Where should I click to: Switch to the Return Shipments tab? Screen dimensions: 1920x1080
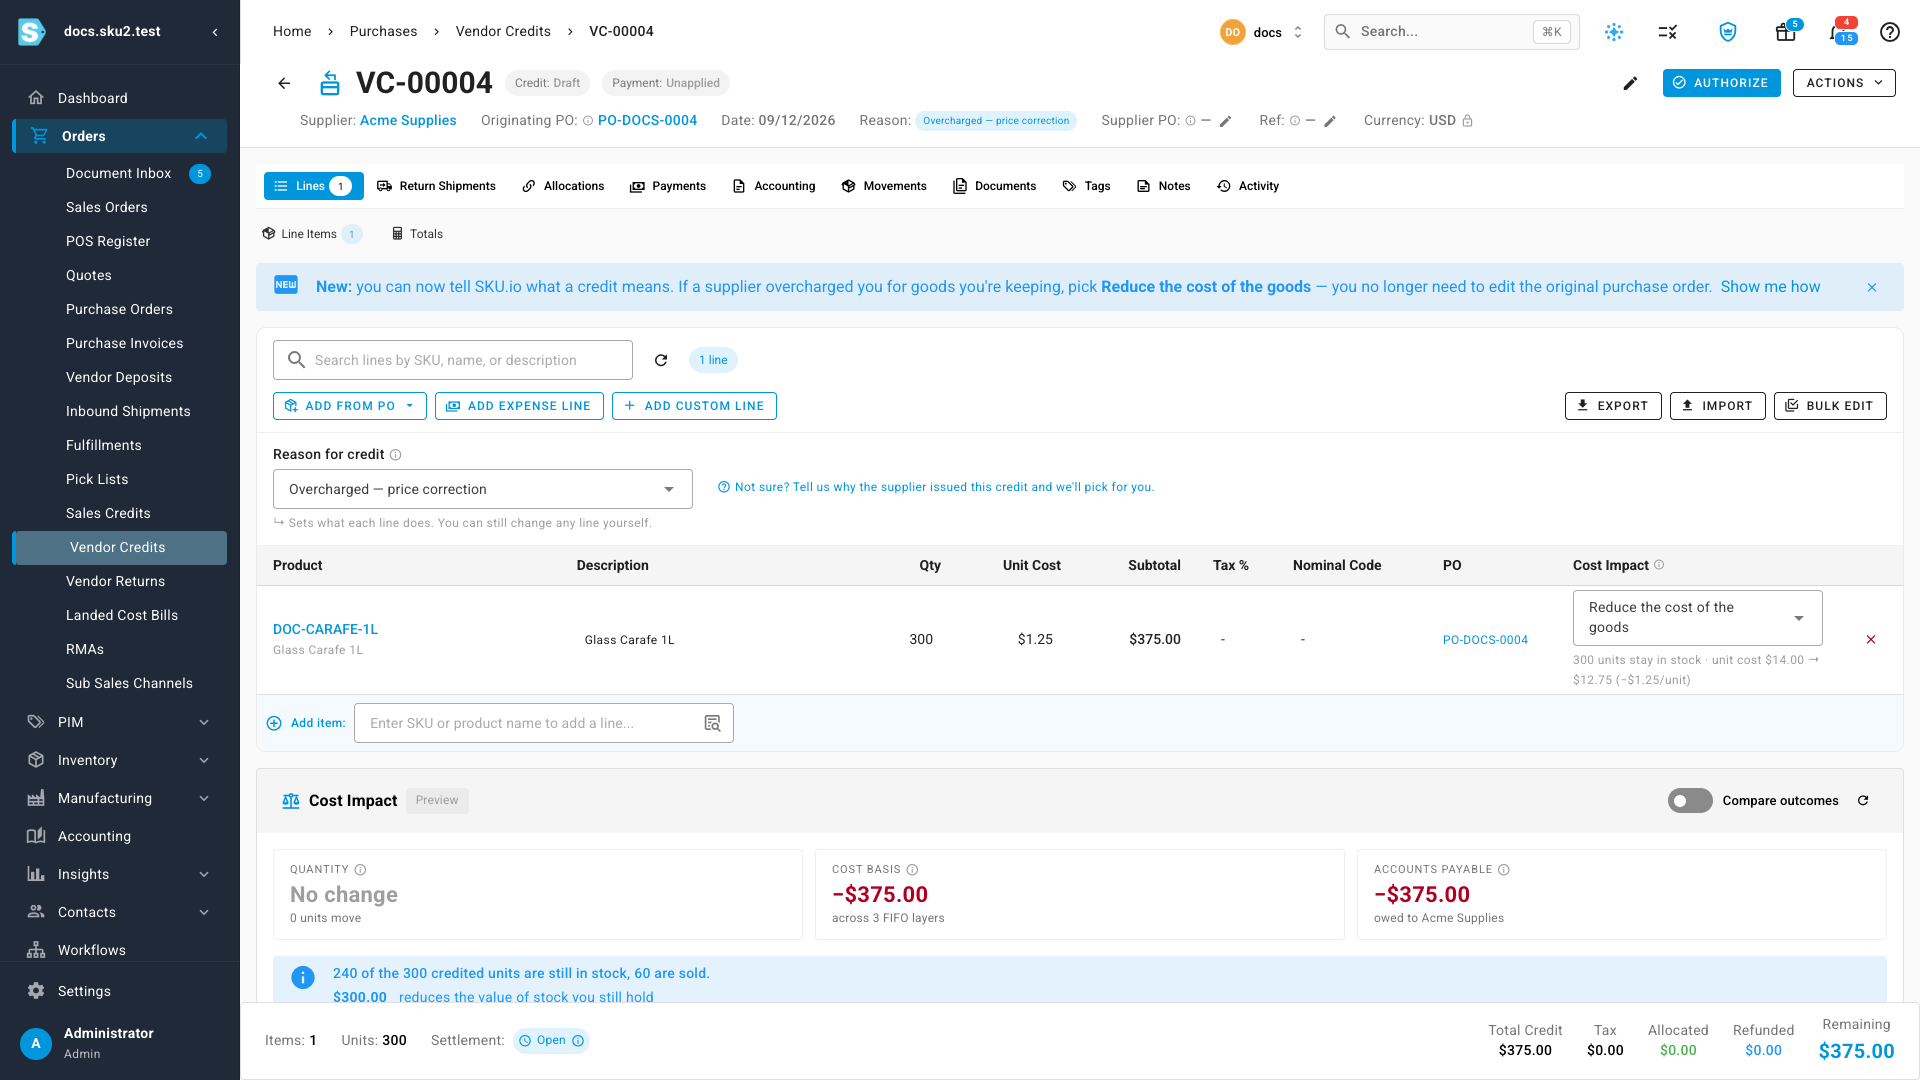(436, 186)
